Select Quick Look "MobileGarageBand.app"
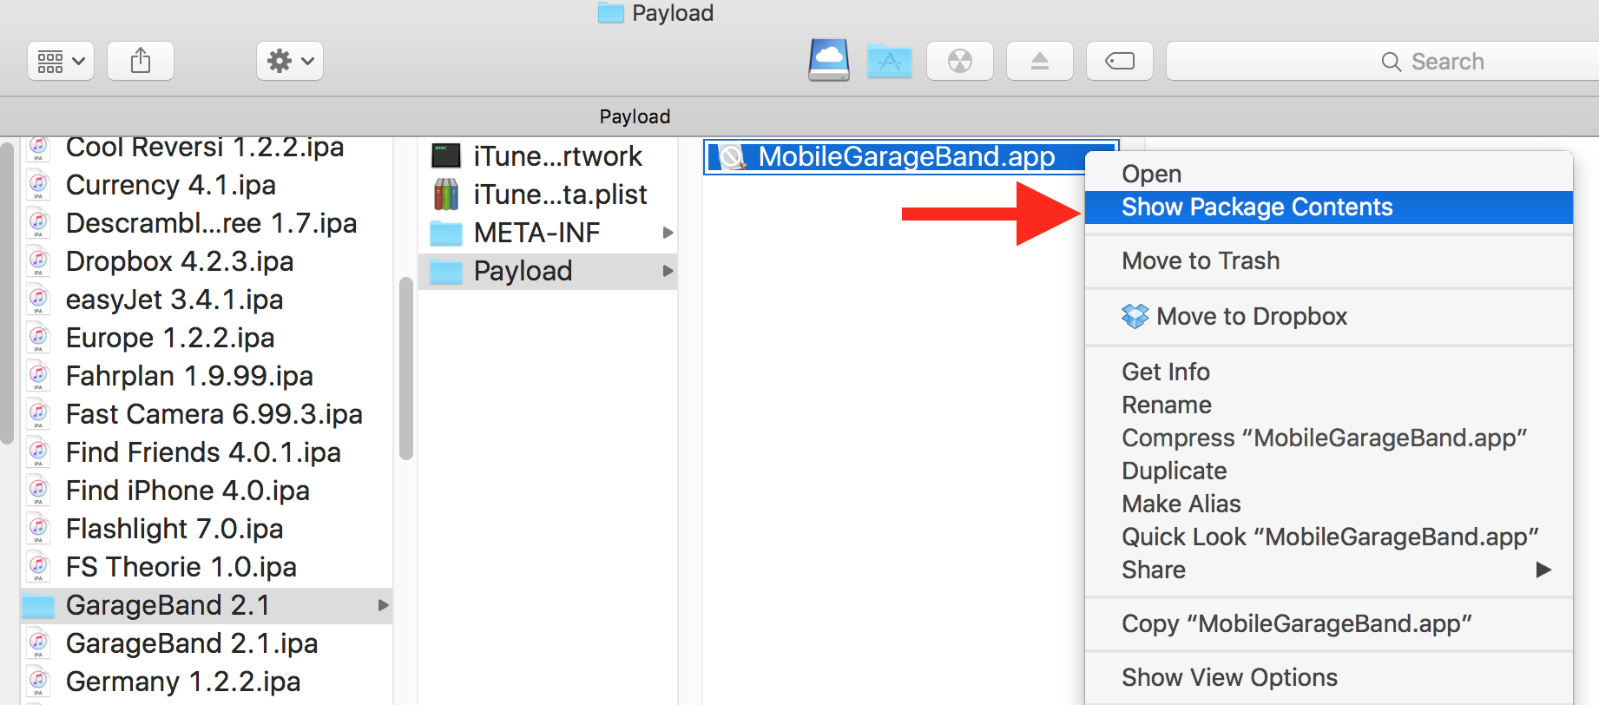This screenshot has height=705, width=1599. [1329, 537]
